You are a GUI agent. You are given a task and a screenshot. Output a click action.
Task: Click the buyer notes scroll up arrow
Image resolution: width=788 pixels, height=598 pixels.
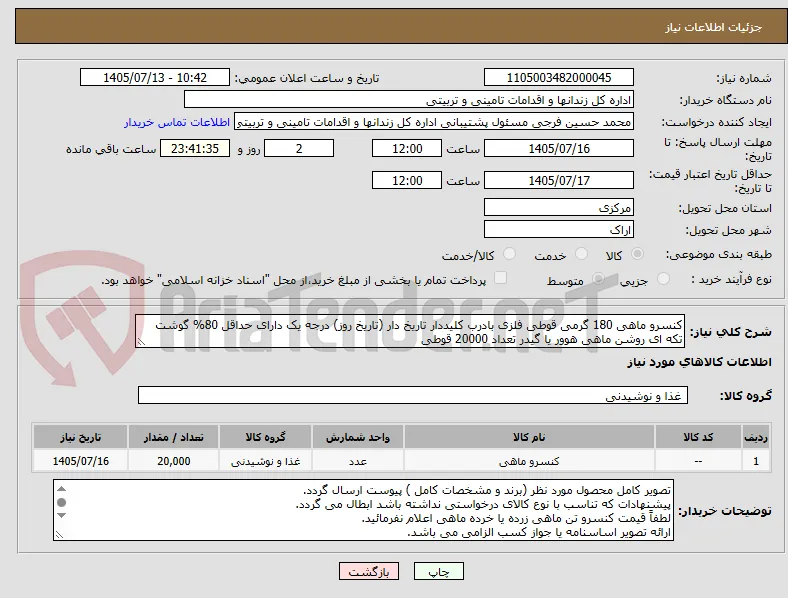tap(61, 488)
